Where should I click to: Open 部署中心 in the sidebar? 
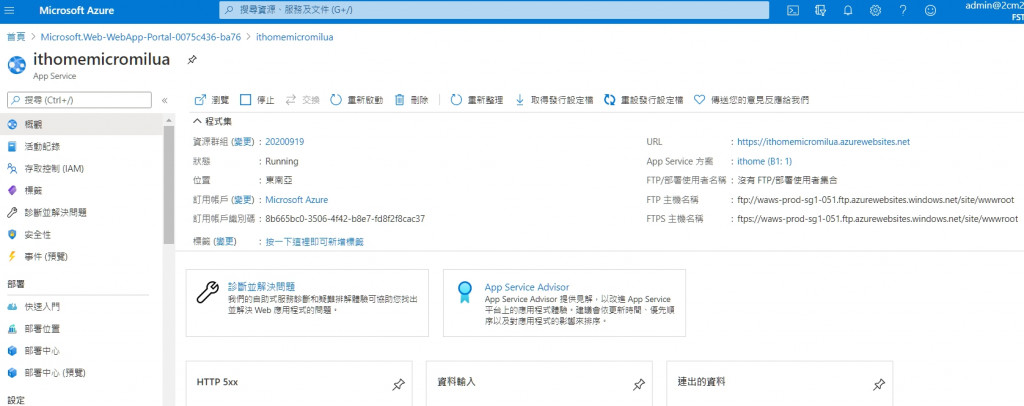82,351
